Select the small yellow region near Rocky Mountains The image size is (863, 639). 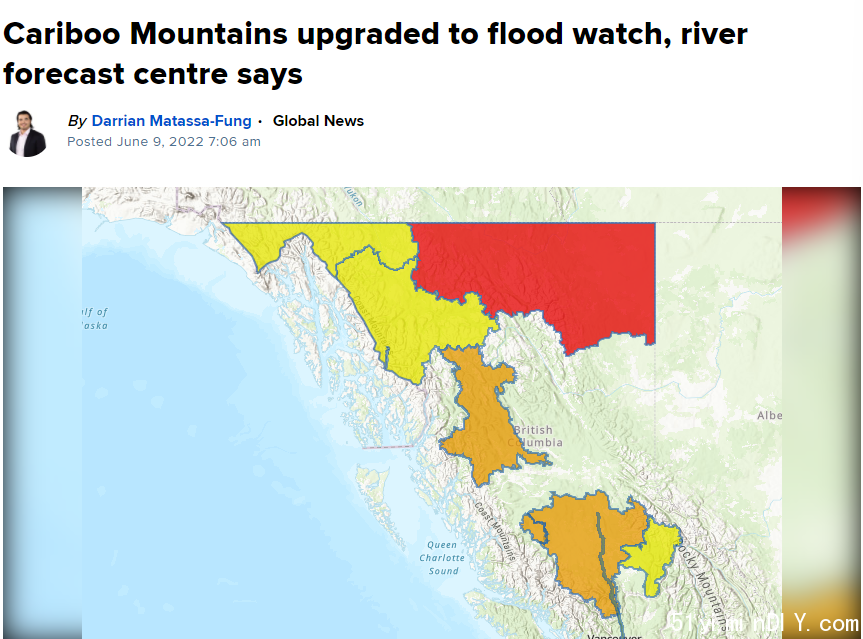653,553
